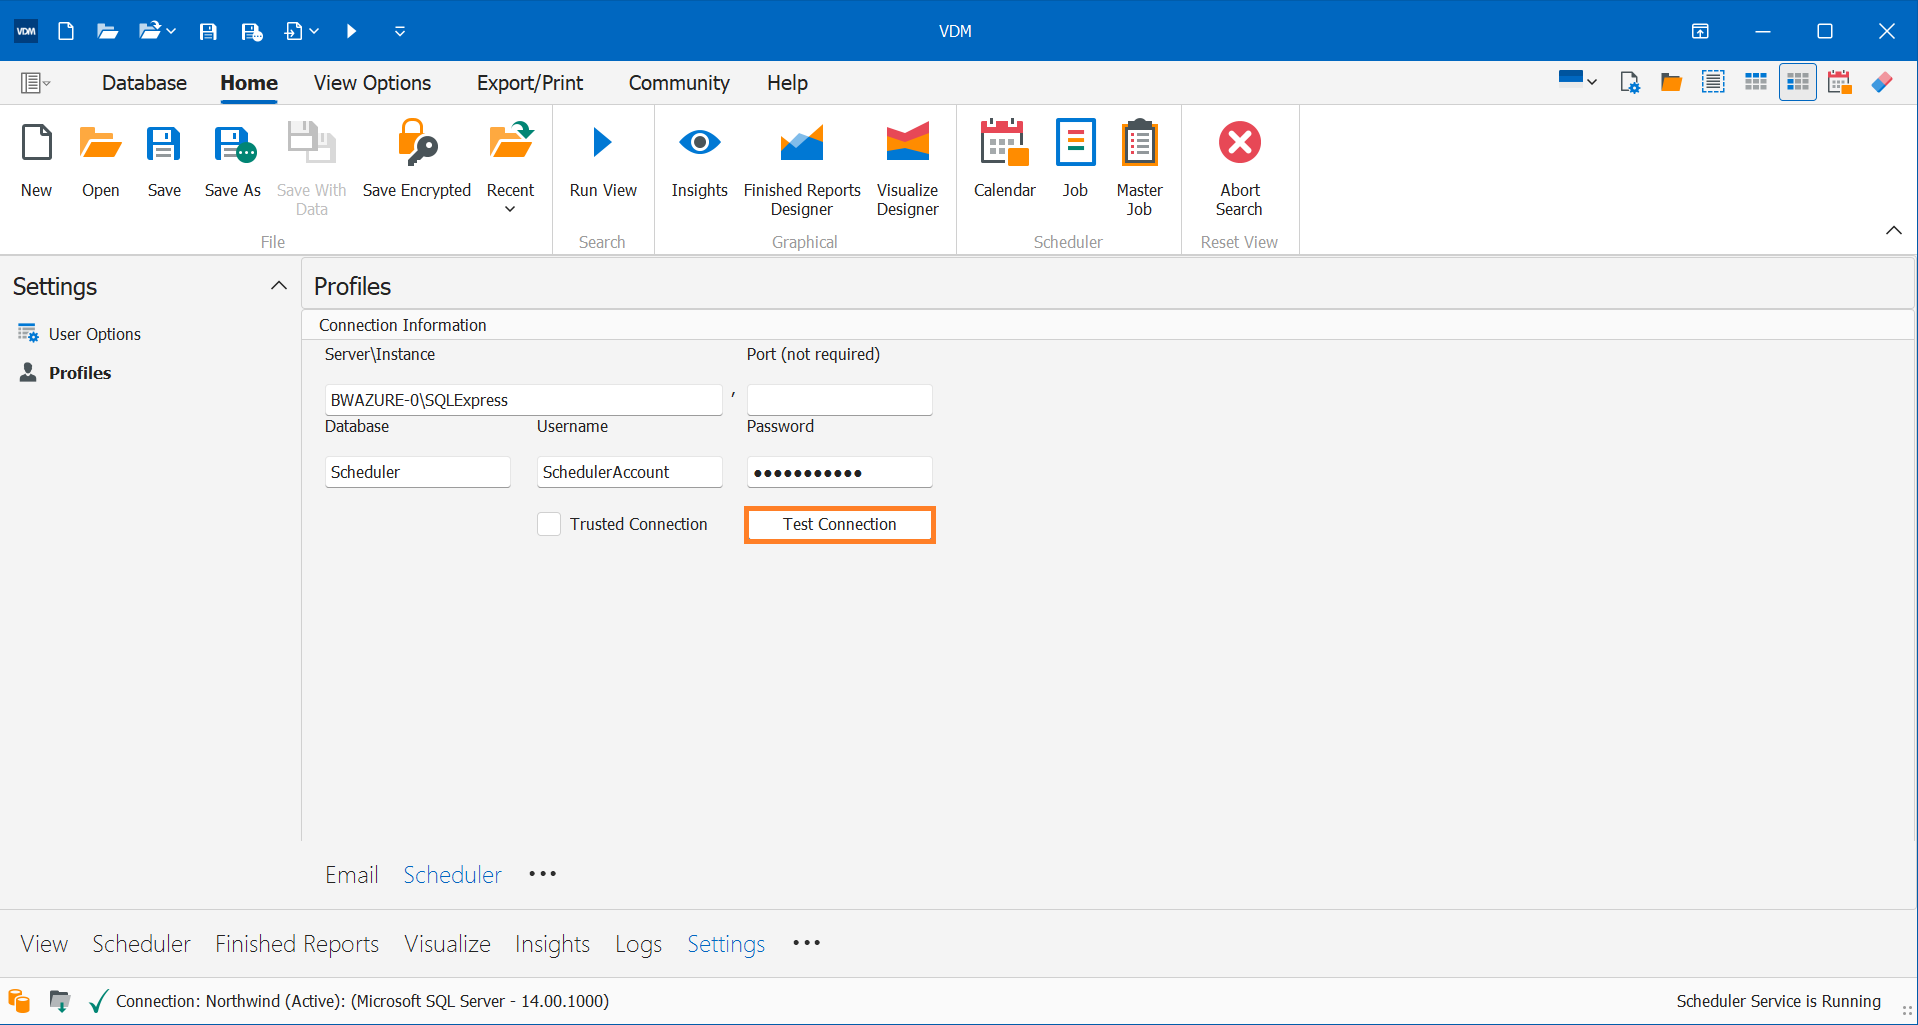Screen dimensions: 1918x1025
Task: Click the Run View button
Action: click(603, 160)
